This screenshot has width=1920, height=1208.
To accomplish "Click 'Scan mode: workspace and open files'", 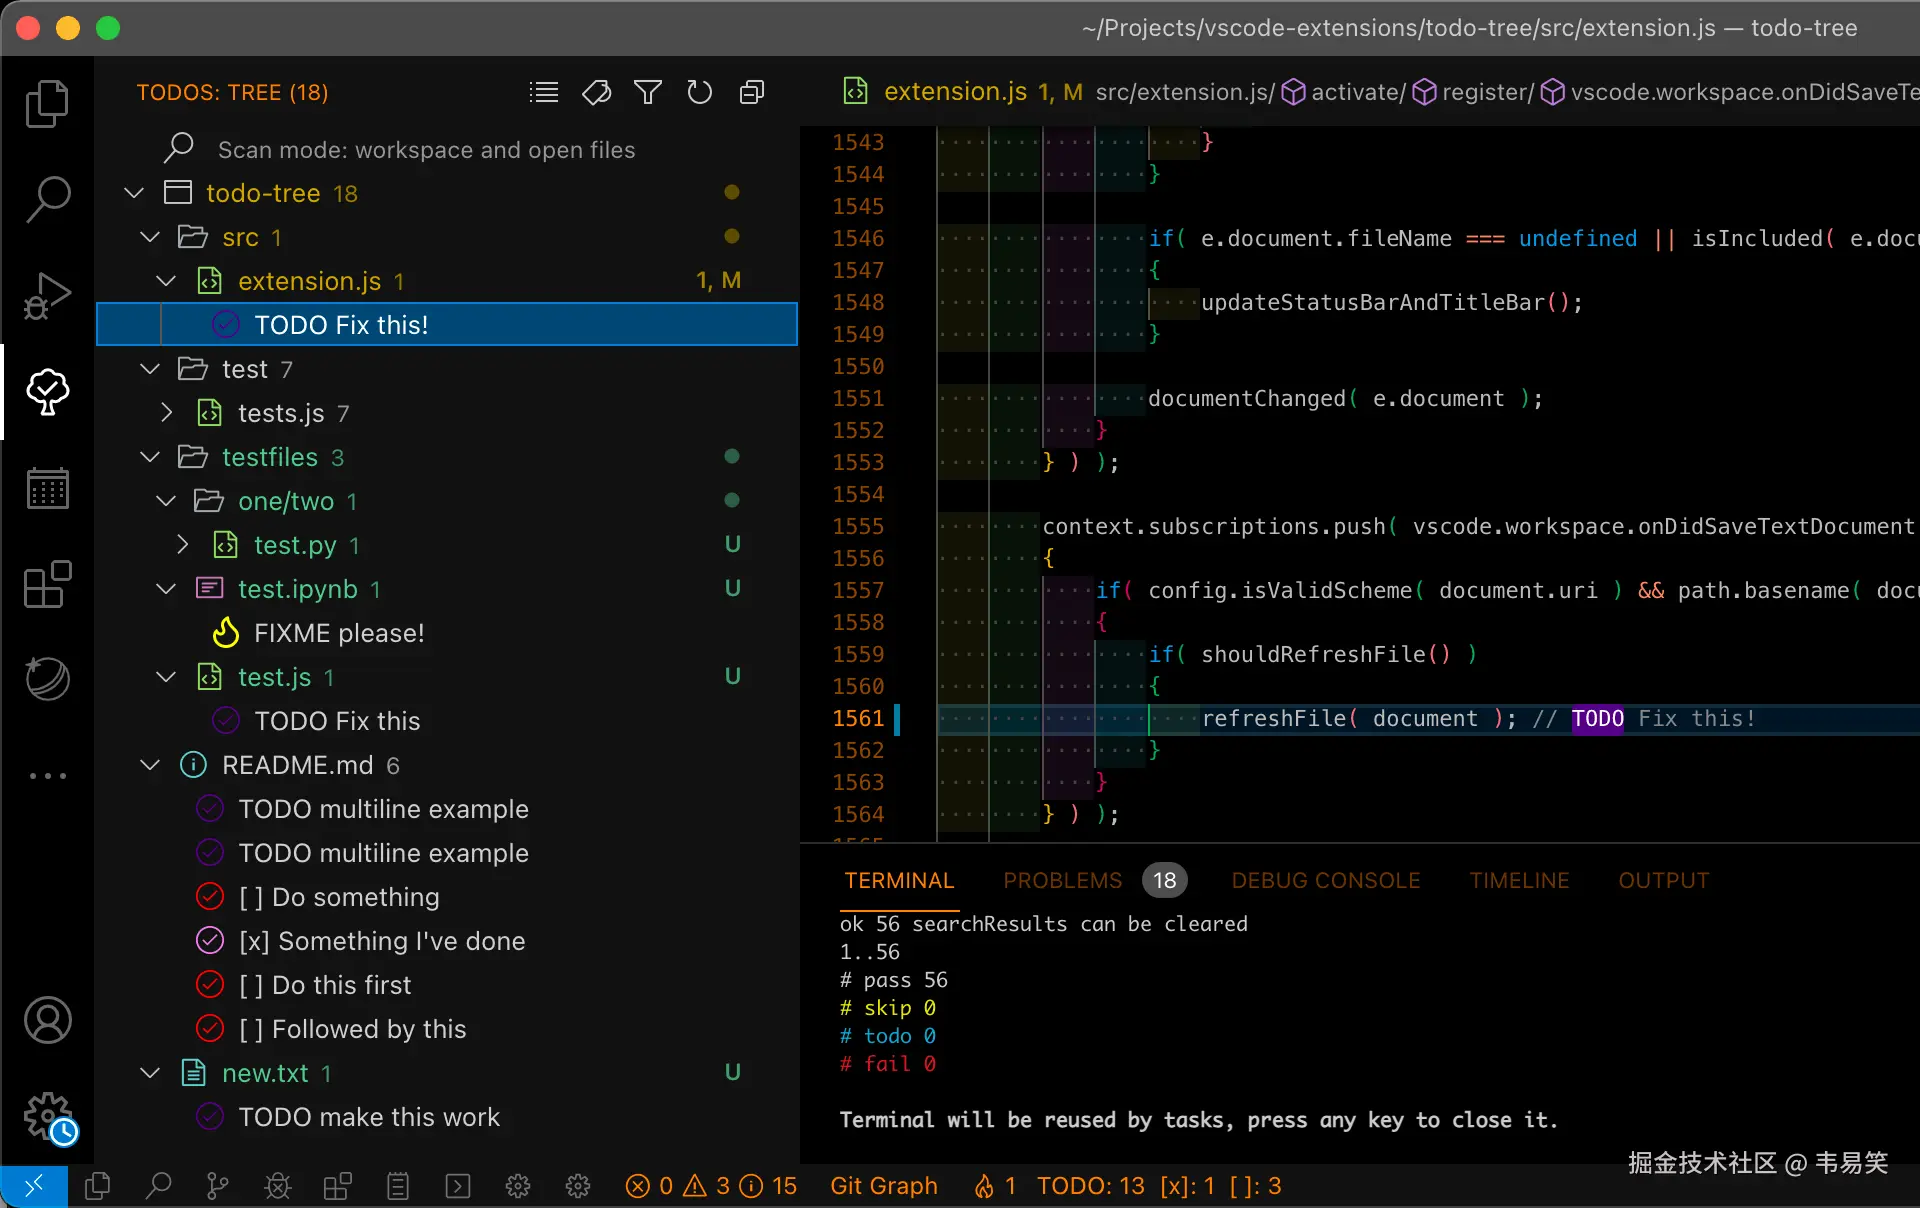I will [x=426, y=150].
